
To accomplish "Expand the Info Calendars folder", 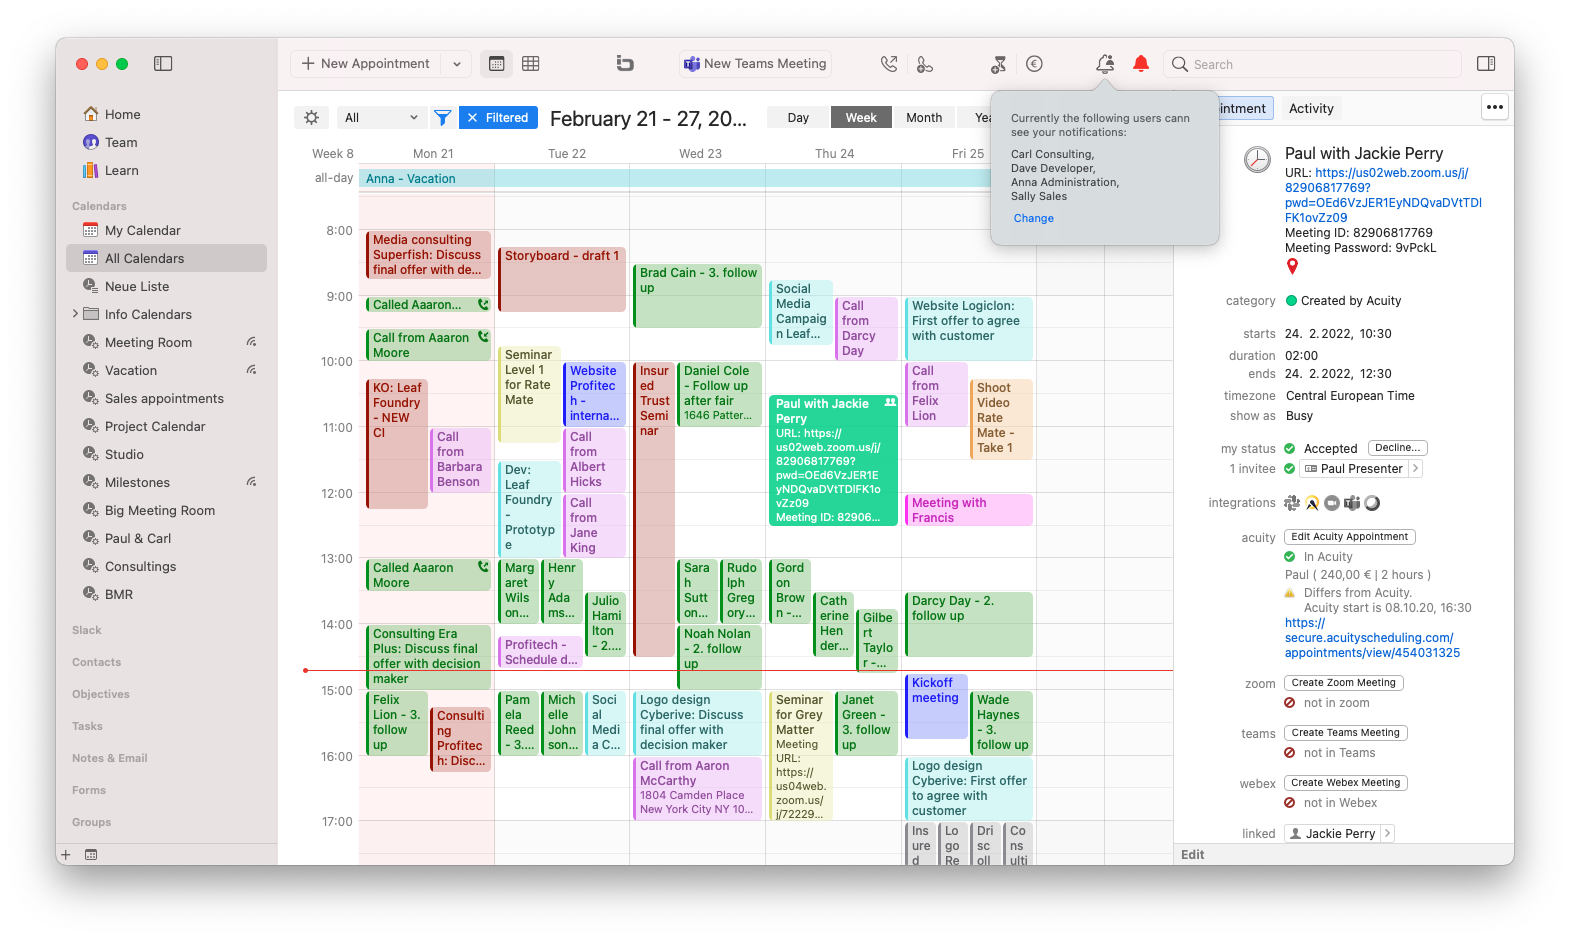I will coord(75,314).
